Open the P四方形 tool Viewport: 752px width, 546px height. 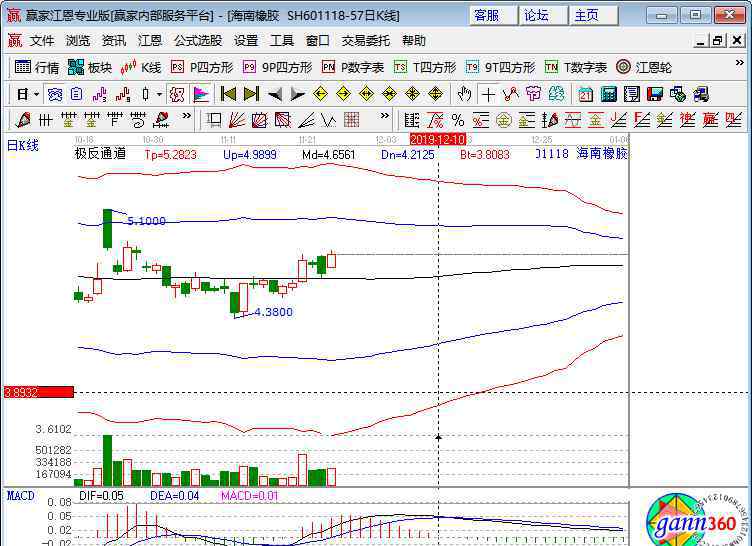tap(202, 68)
